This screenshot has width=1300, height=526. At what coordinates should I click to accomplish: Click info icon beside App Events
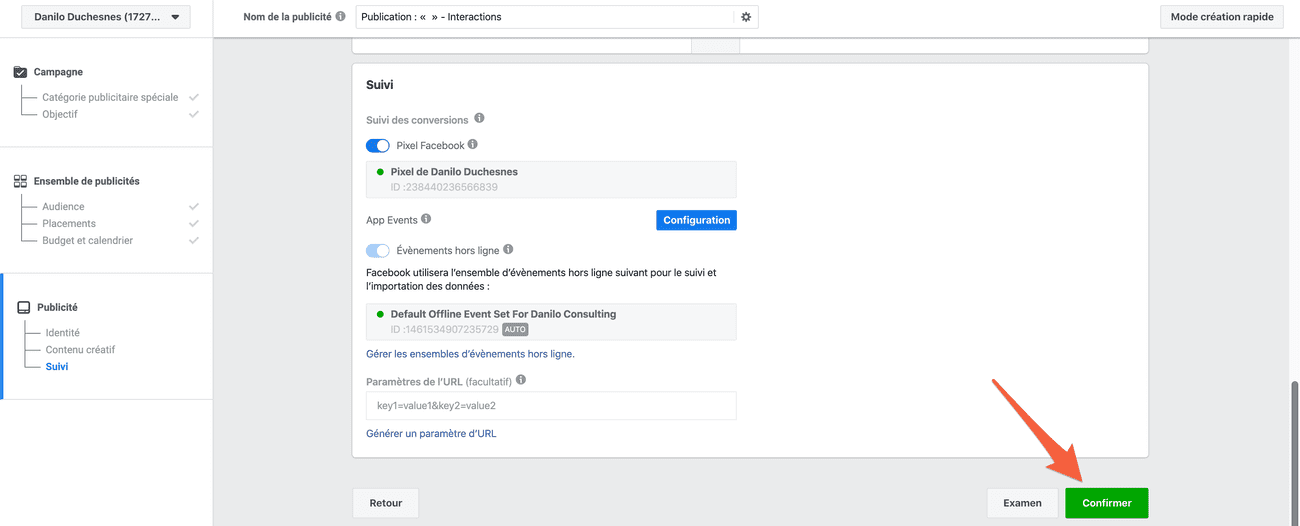(426, 219)
